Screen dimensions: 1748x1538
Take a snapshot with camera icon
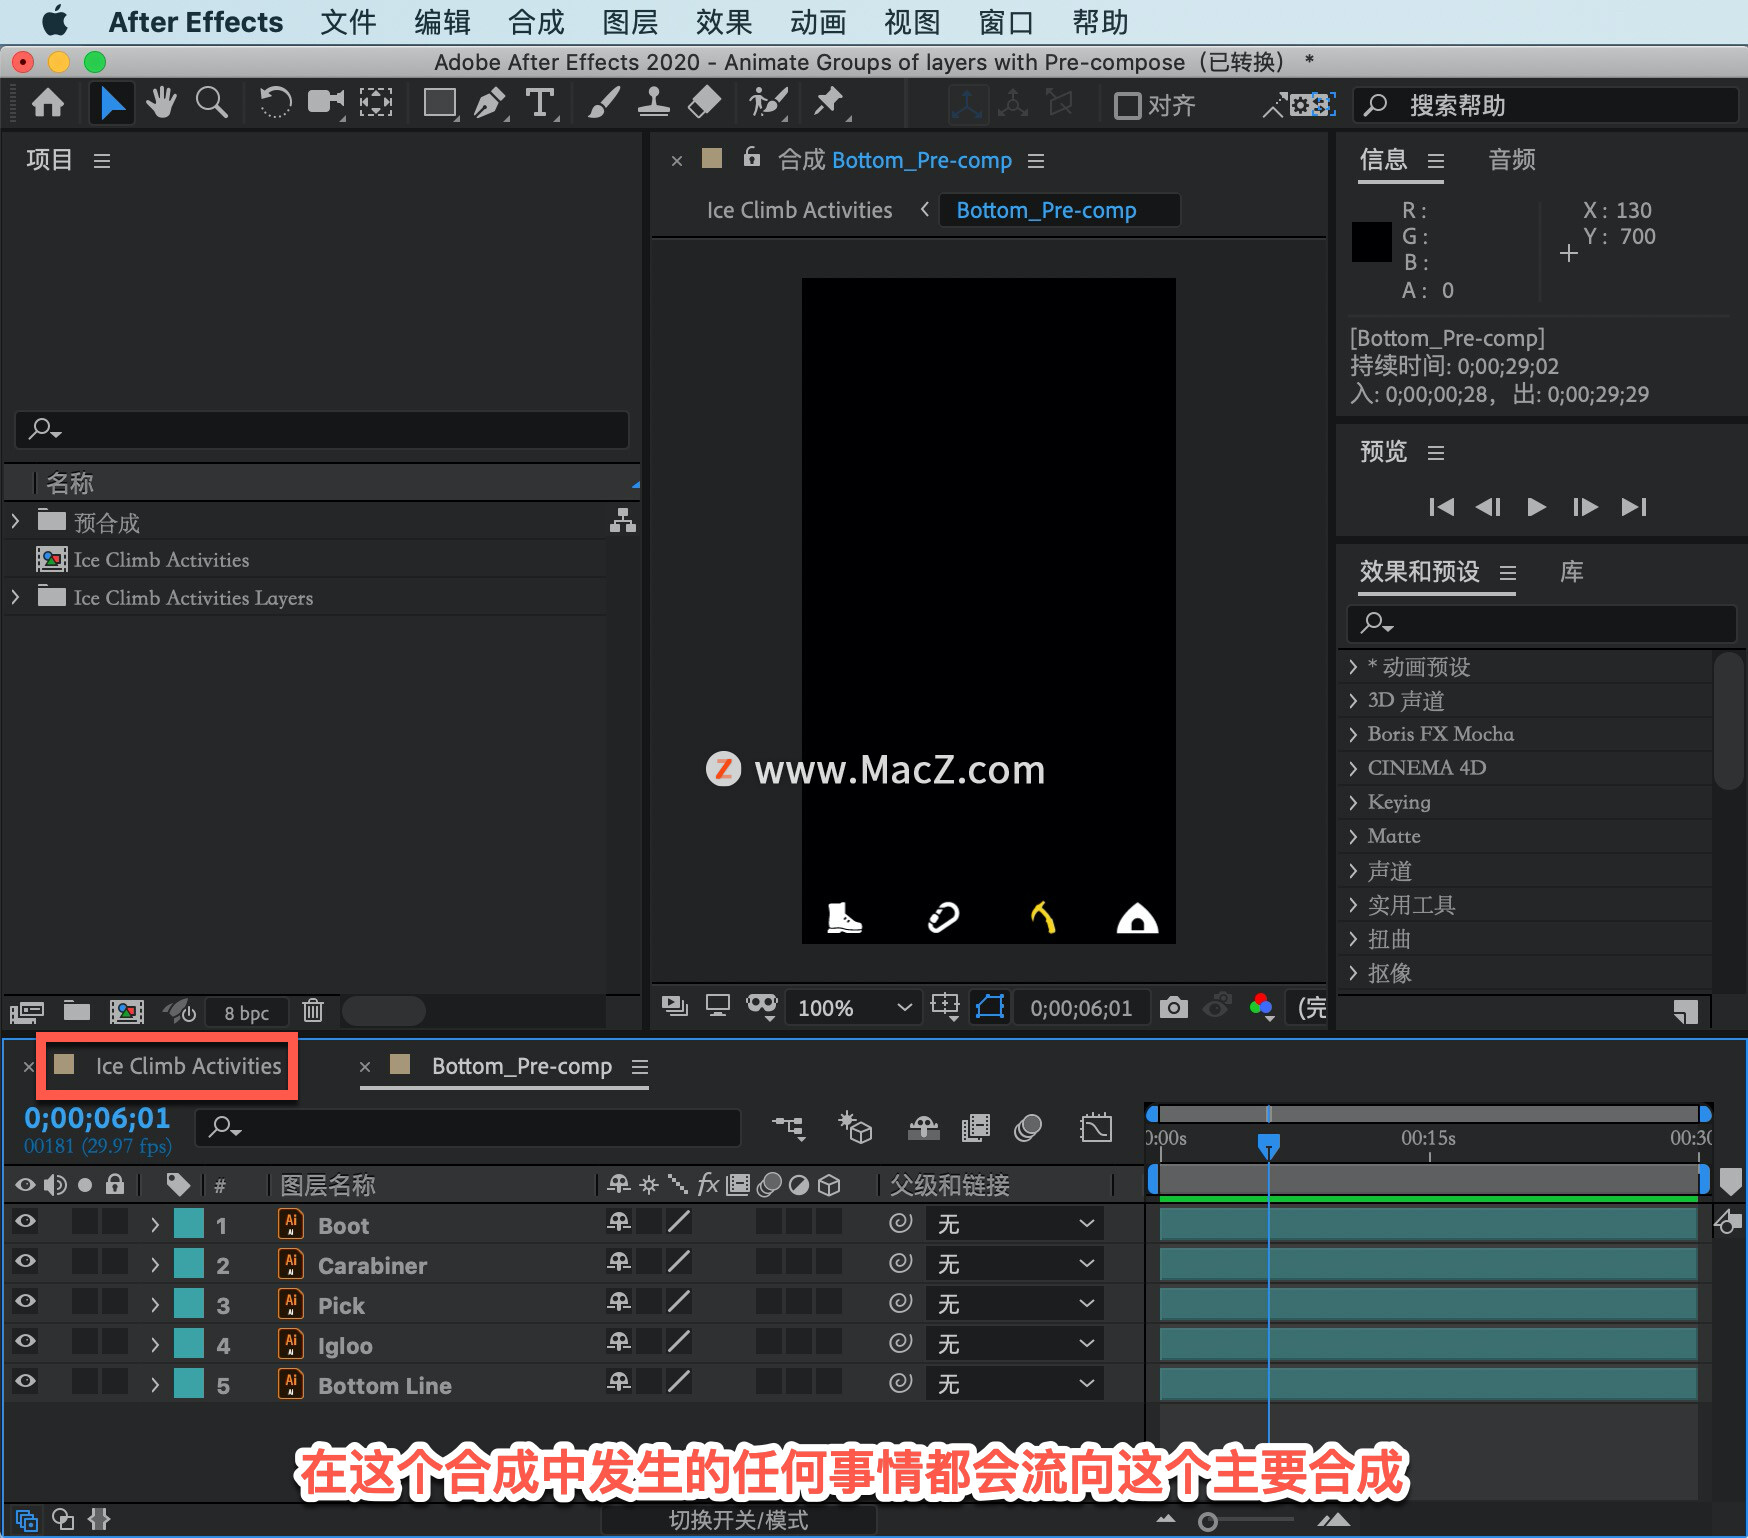[1173, 1007]
